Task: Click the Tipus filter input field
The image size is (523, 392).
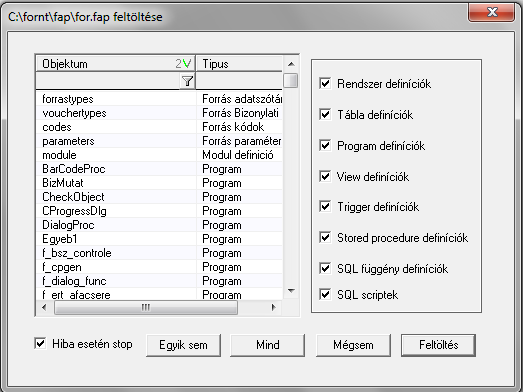Action: [x=239, y=81]
